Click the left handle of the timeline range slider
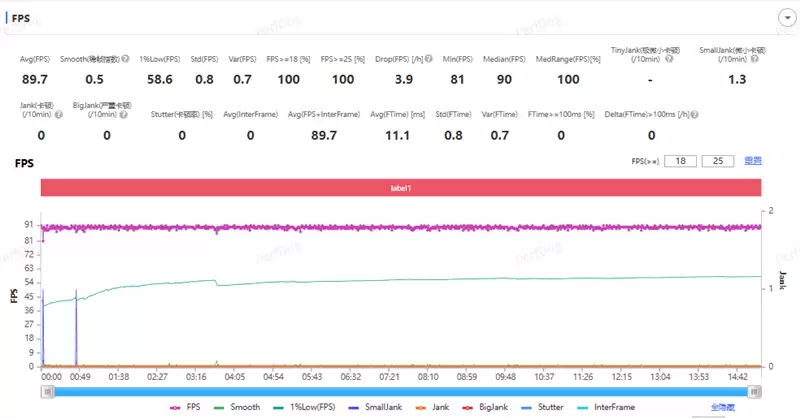This screenshot has width=800, height=418. point(45,392)
